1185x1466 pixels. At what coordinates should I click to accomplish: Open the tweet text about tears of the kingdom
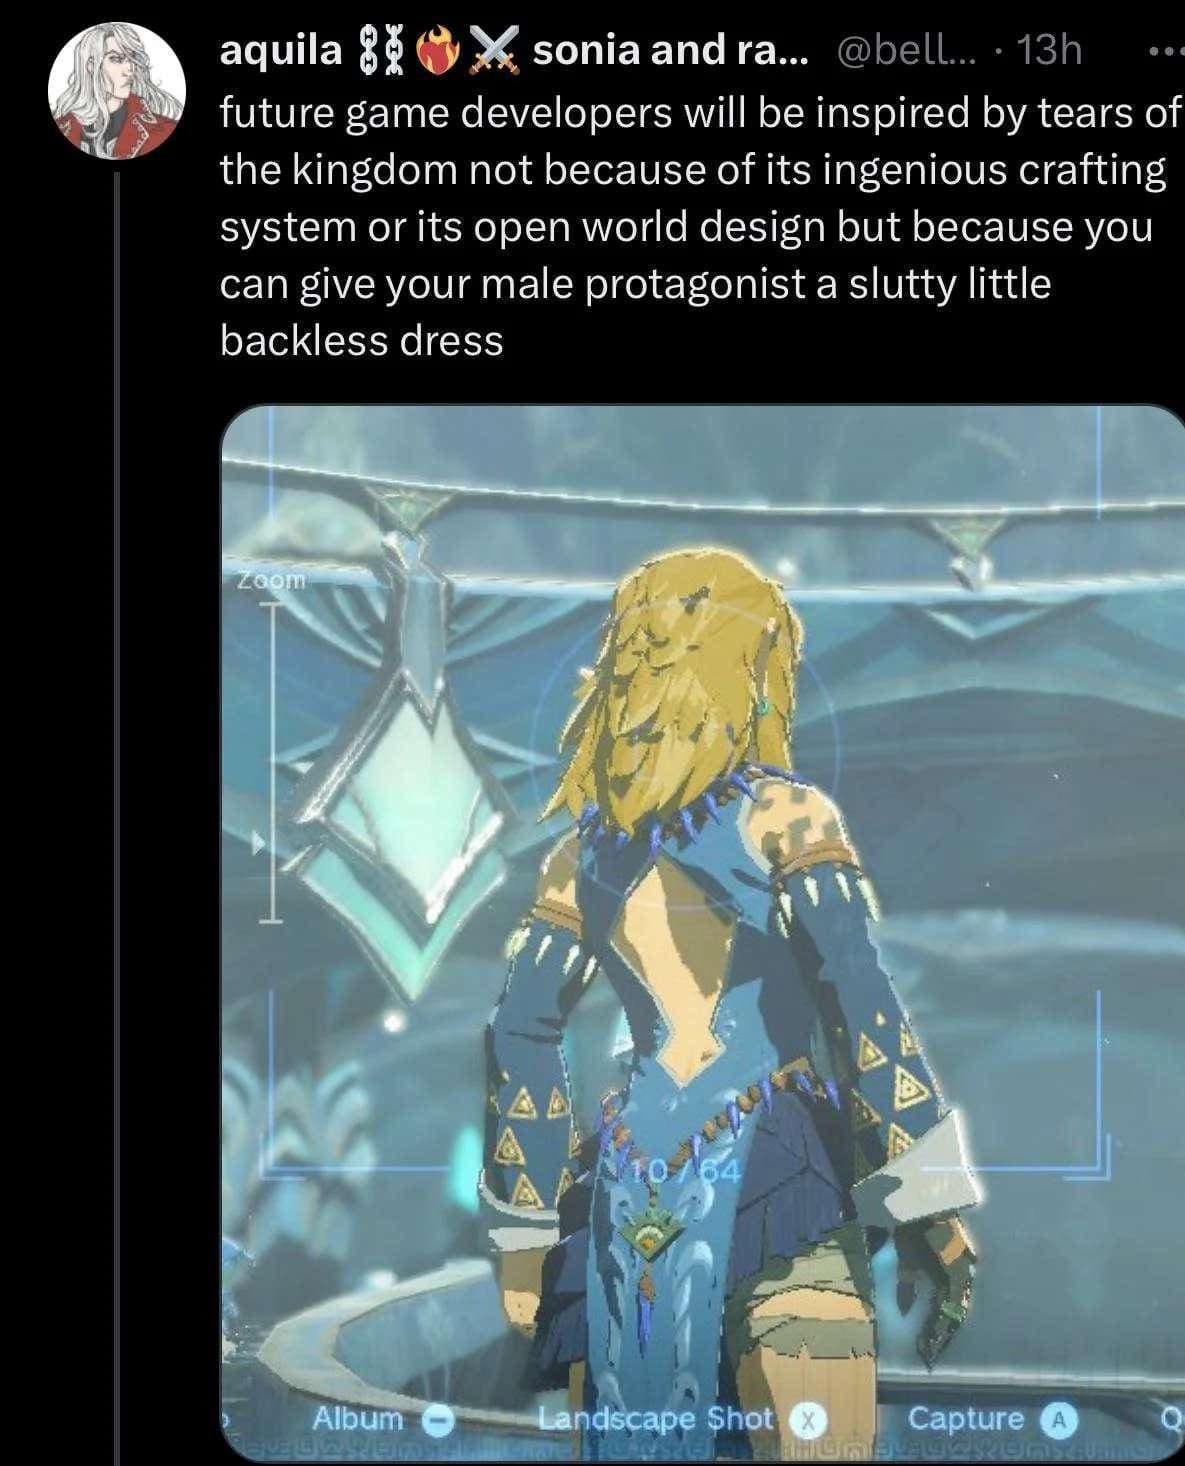(x=699, y=228)
